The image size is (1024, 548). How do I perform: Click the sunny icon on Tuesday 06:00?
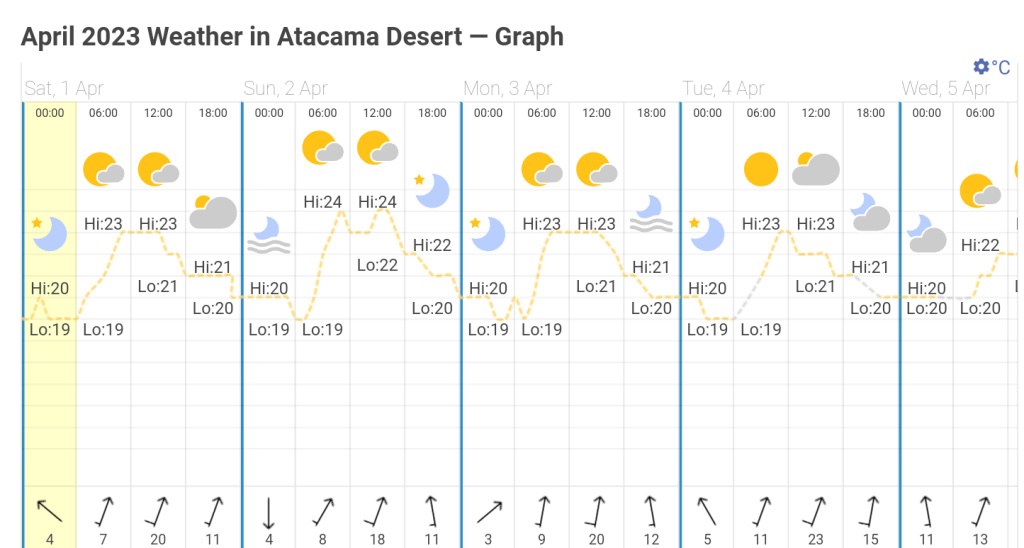pyautogui.click(x=761, y=169)
